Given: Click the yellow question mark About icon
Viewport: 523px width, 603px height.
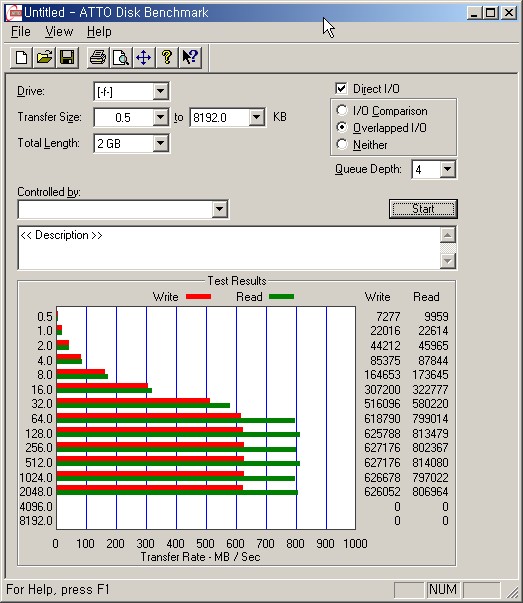Looking at the screenshot, I should 167,58.
